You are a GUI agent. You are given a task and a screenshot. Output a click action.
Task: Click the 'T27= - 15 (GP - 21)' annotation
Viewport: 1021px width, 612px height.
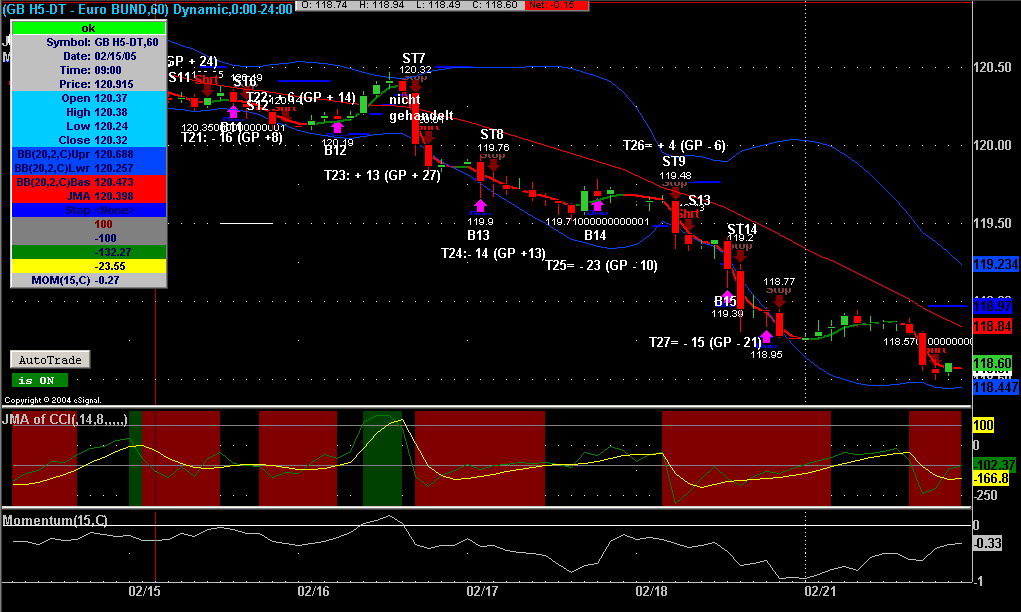click(x=705, y=342)
